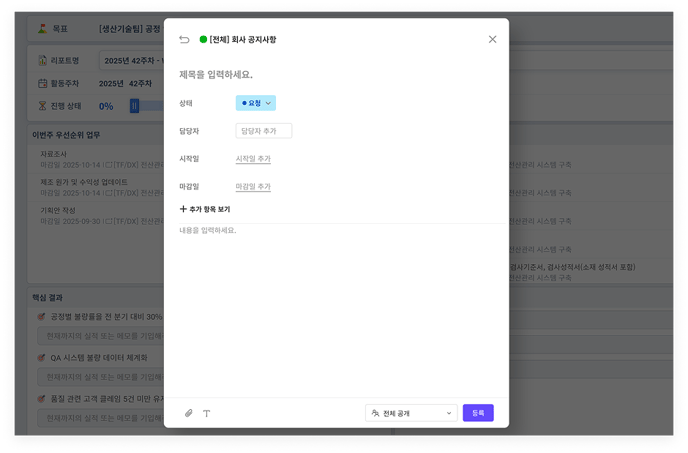Click the 마감일 추가 link

tap(253, 187)
